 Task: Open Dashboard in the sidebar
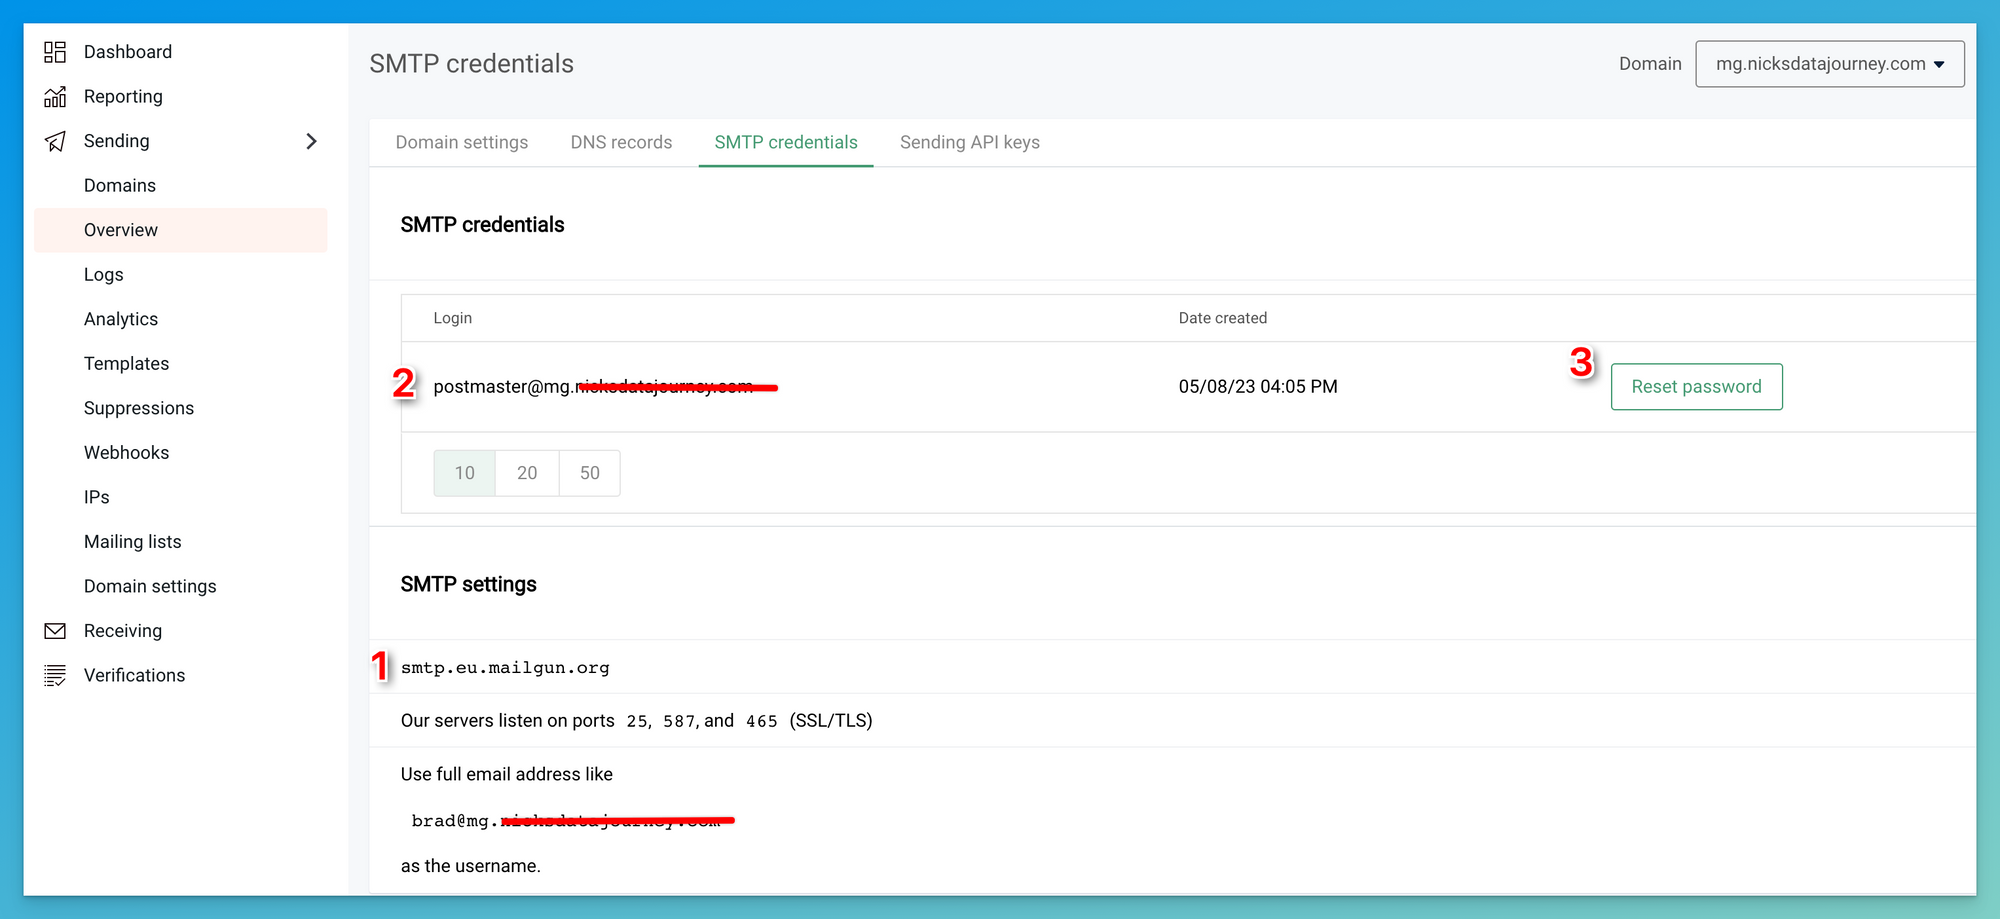128,52
